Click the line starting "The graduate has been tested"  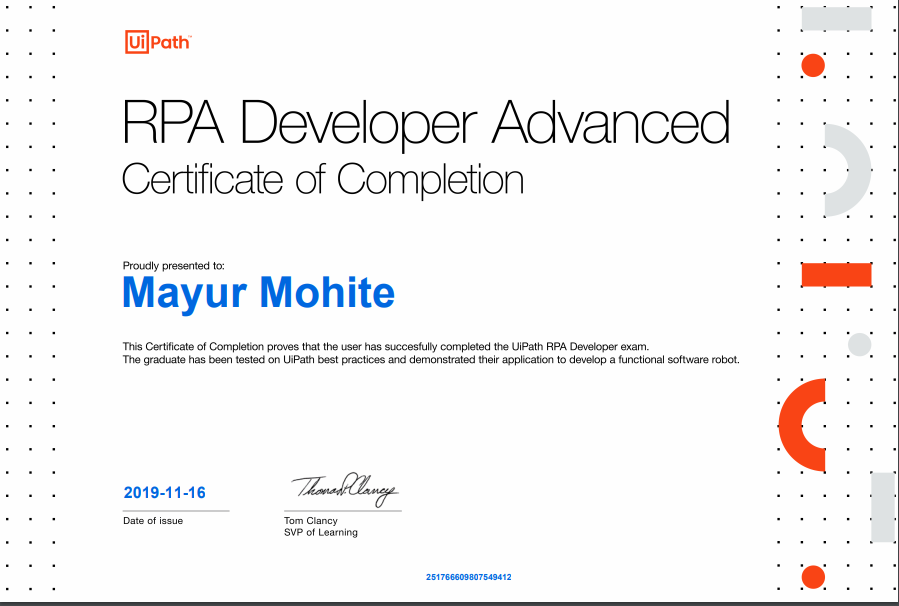431,360
